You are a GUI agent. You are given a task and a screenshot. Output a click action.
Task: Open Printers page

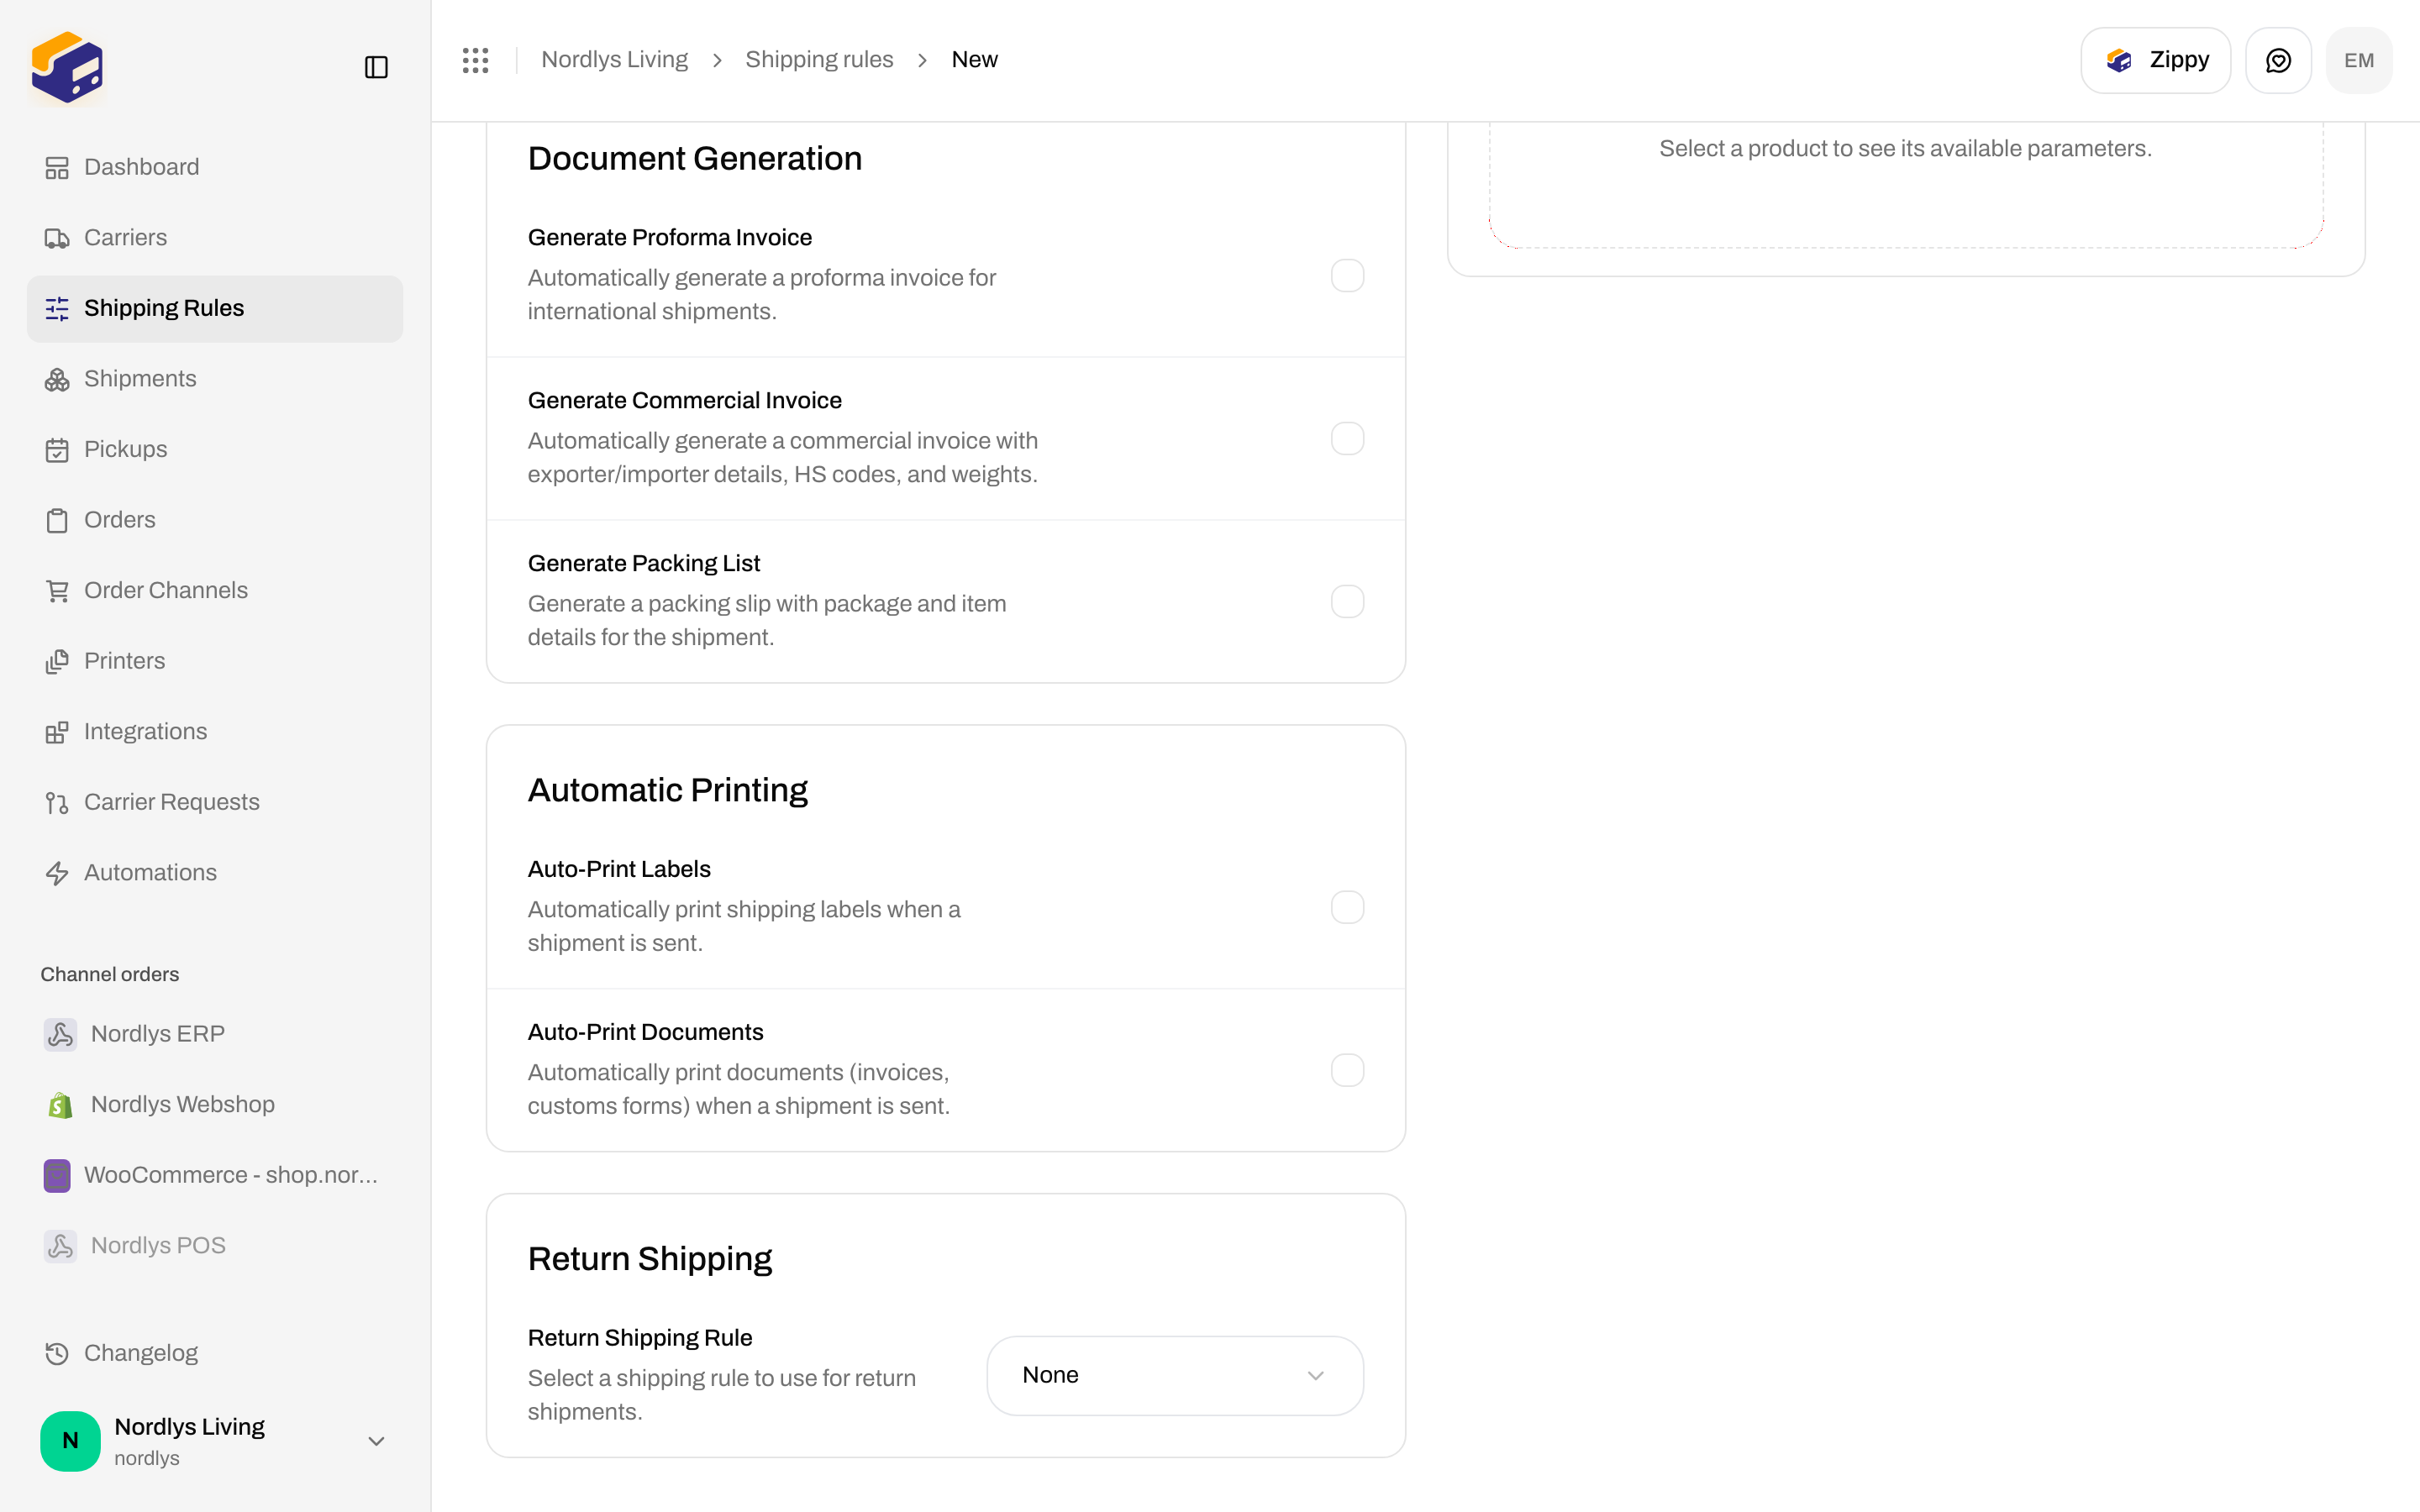[x=215, y=661]
